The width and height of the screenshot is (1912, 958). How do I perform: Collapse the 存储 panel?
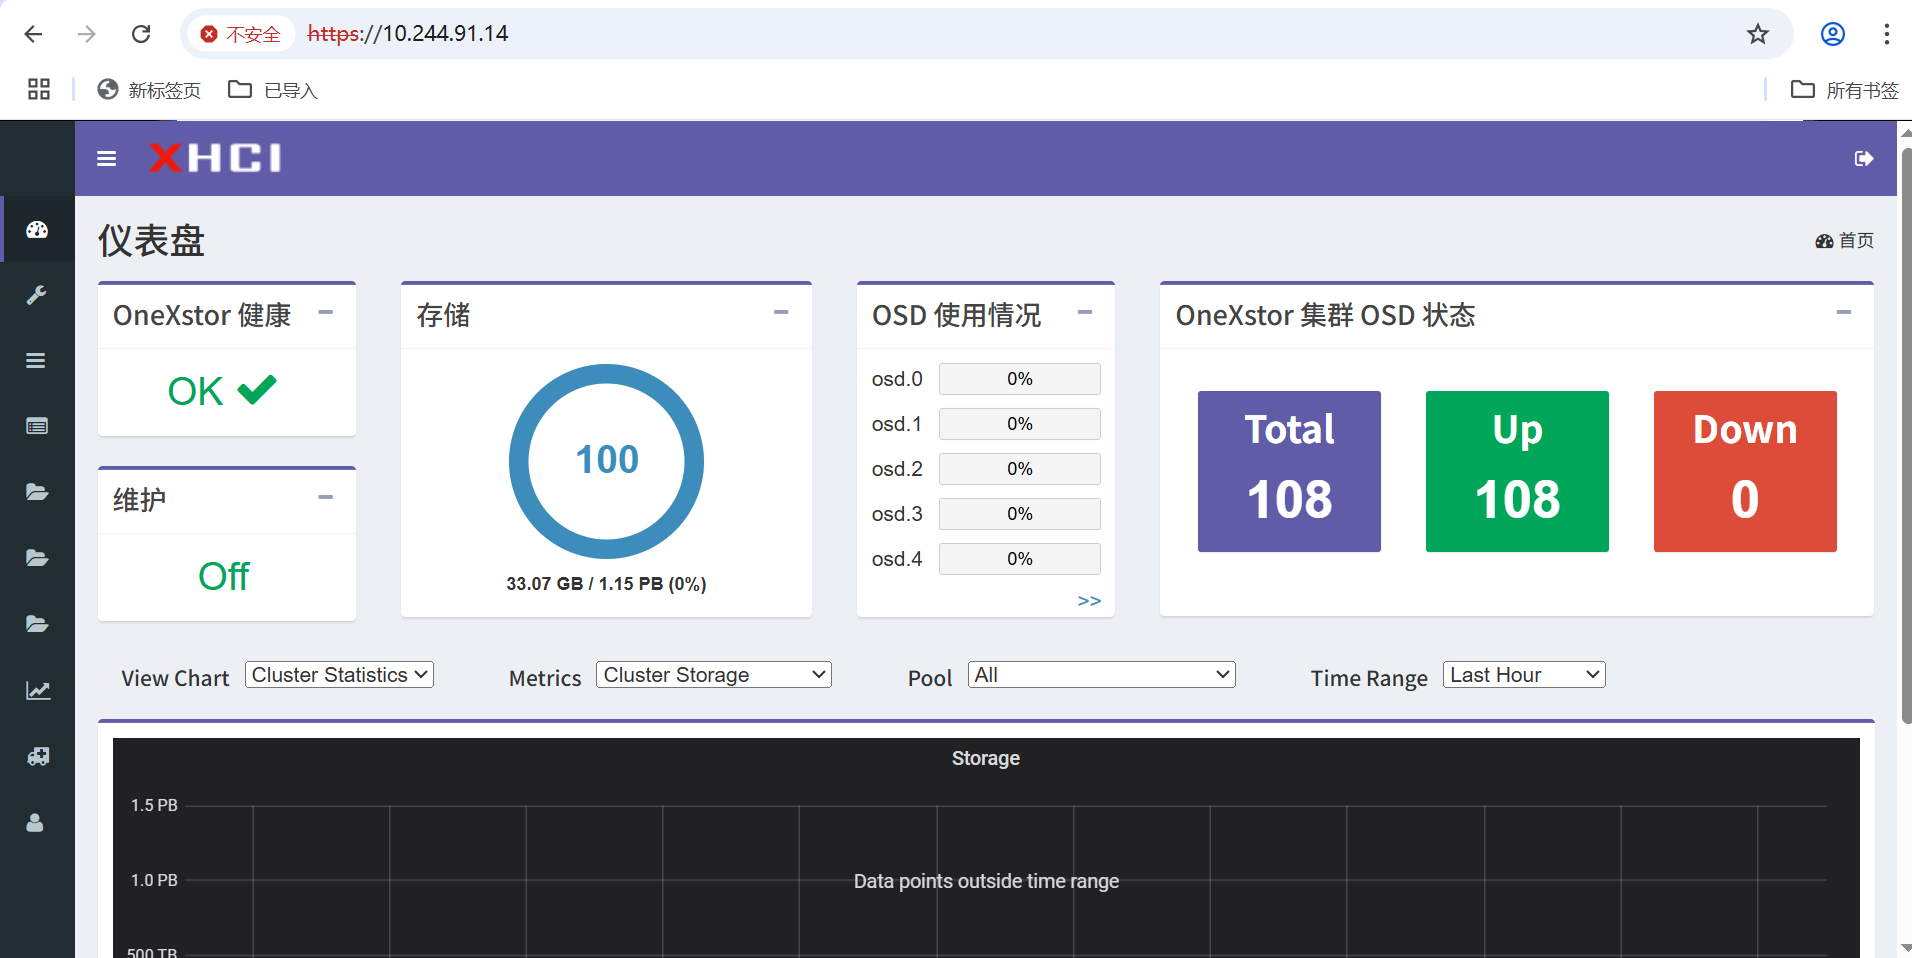pyautogui.click(x=781, y=313)
